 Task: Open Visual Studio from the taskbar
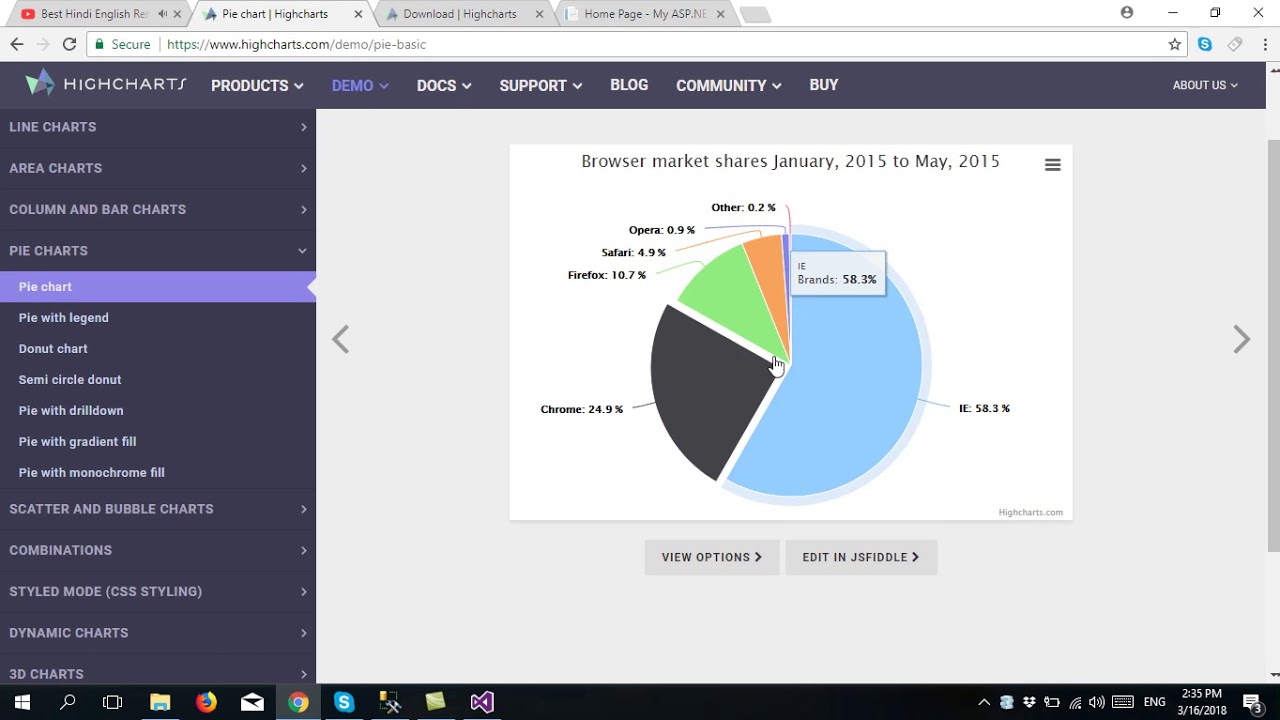[482, 702]
